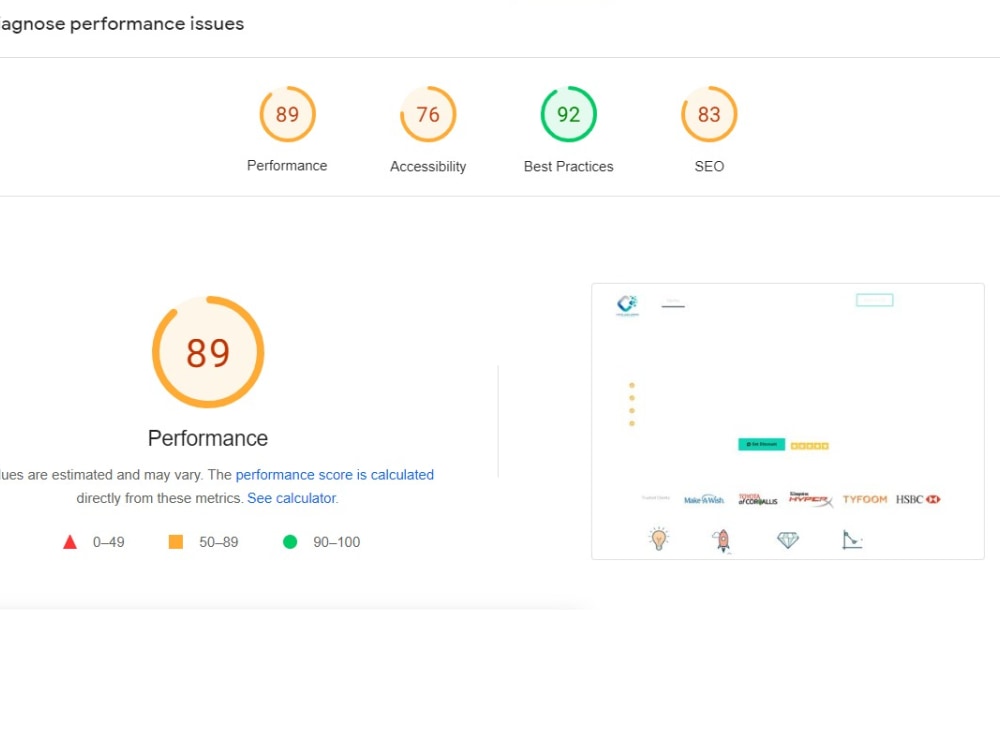Click the large 89 Performance gauge
Viewport: 1000px width, 750px height.
(208, 351)
